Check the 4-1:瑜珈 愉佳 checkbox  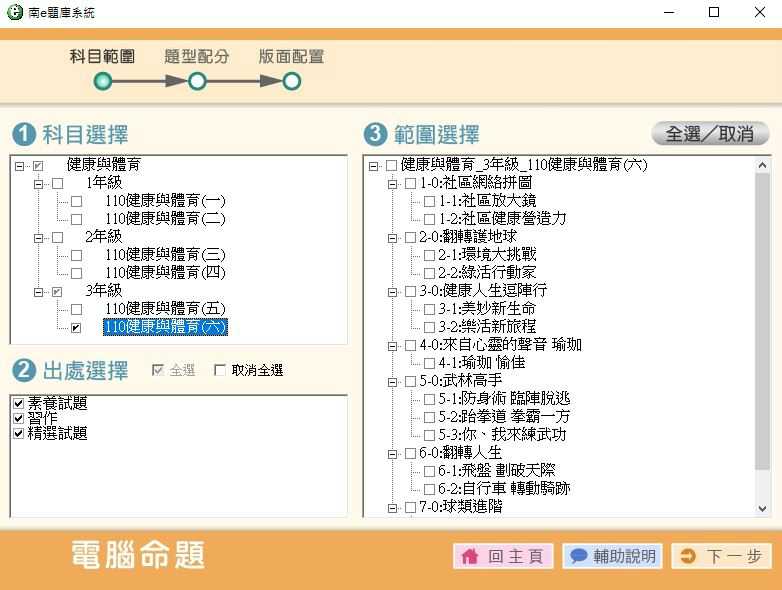(x=429, y=364)
